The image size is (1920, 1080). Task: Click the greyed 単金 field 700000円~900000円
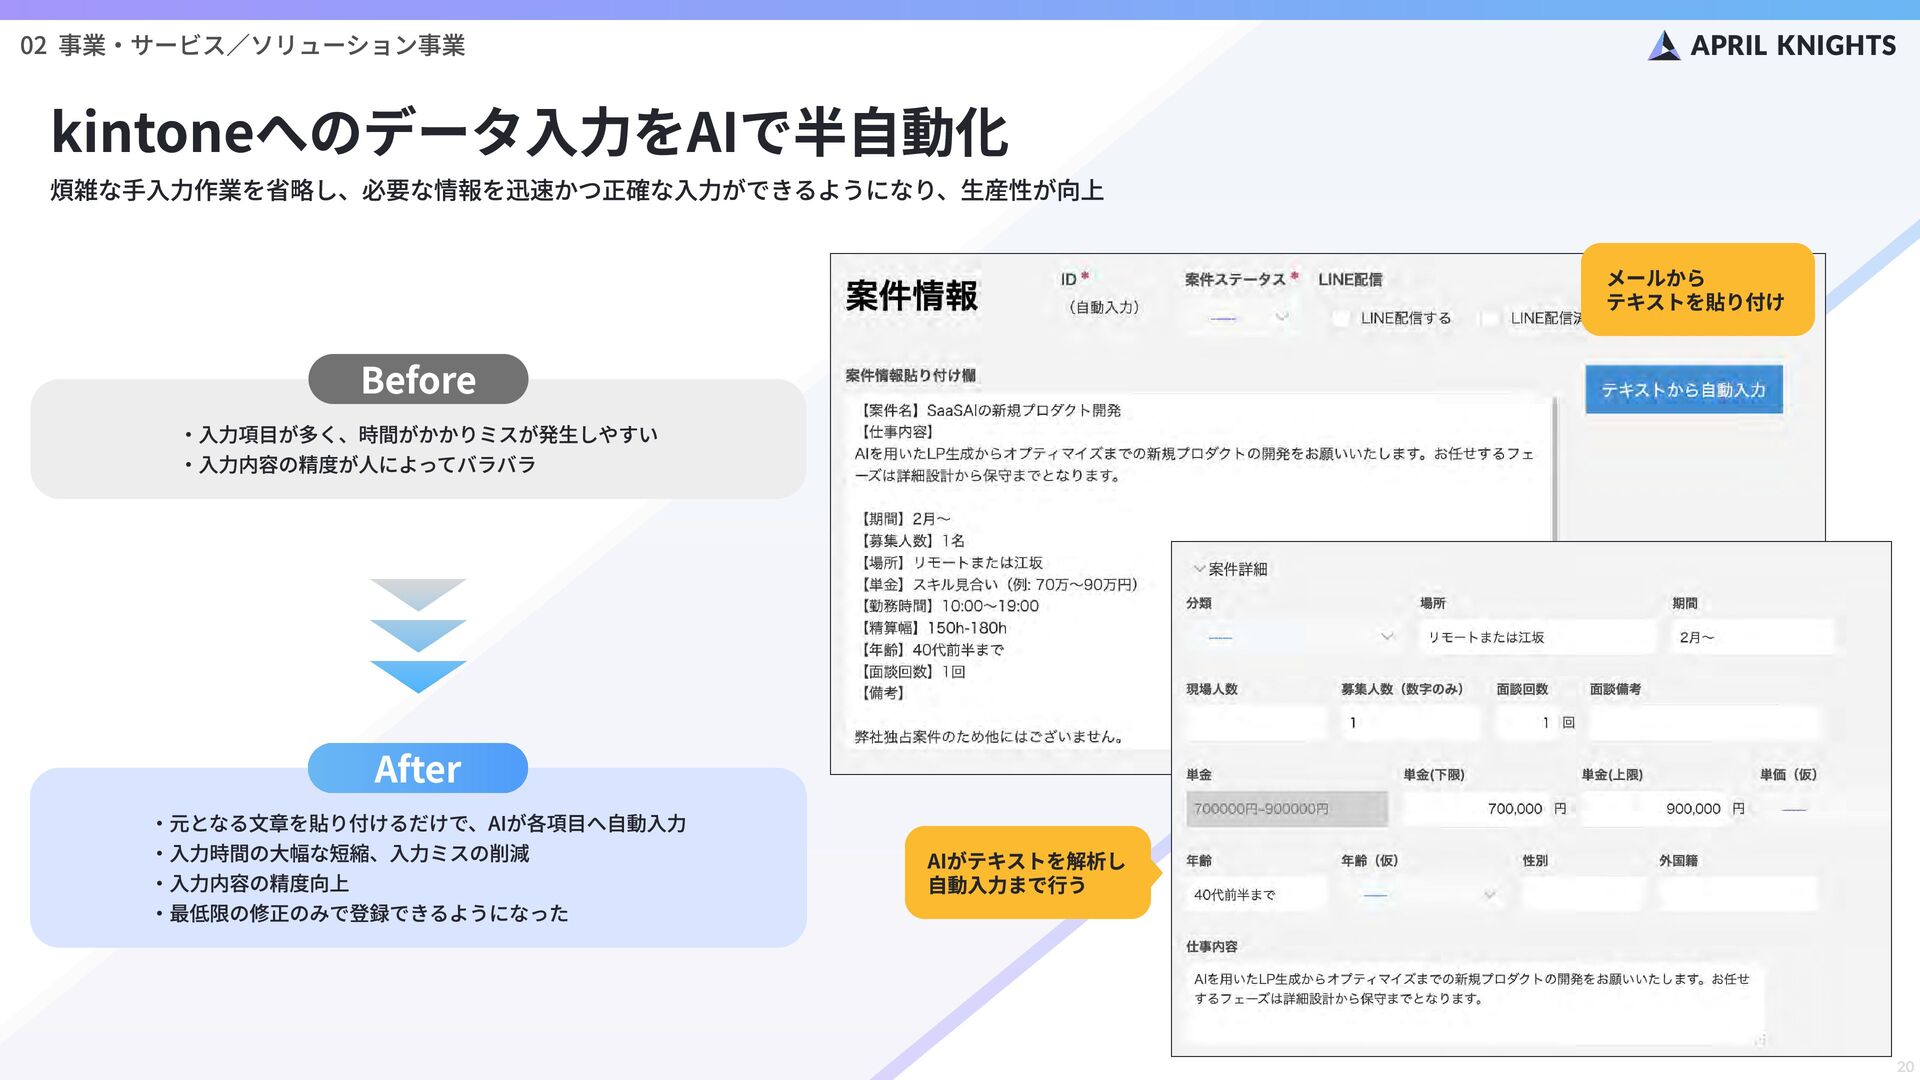[1287, 809]
